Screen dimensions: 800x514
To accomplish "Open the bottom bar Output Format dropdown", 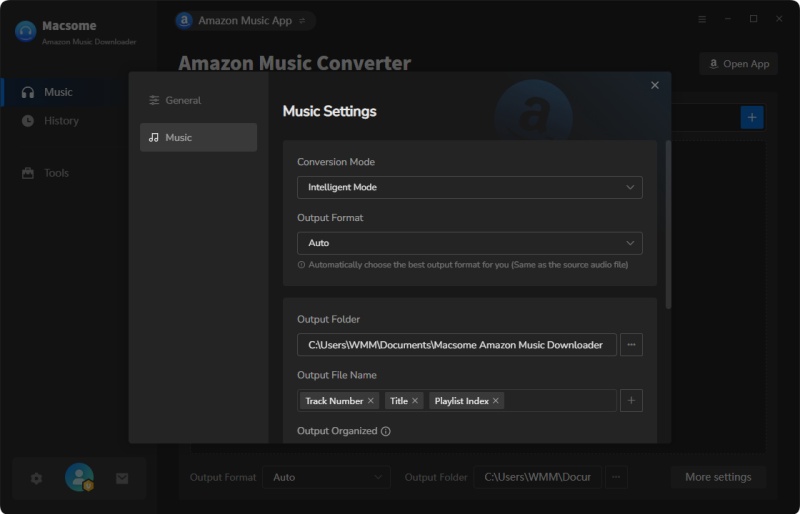I will click(327, 477).
